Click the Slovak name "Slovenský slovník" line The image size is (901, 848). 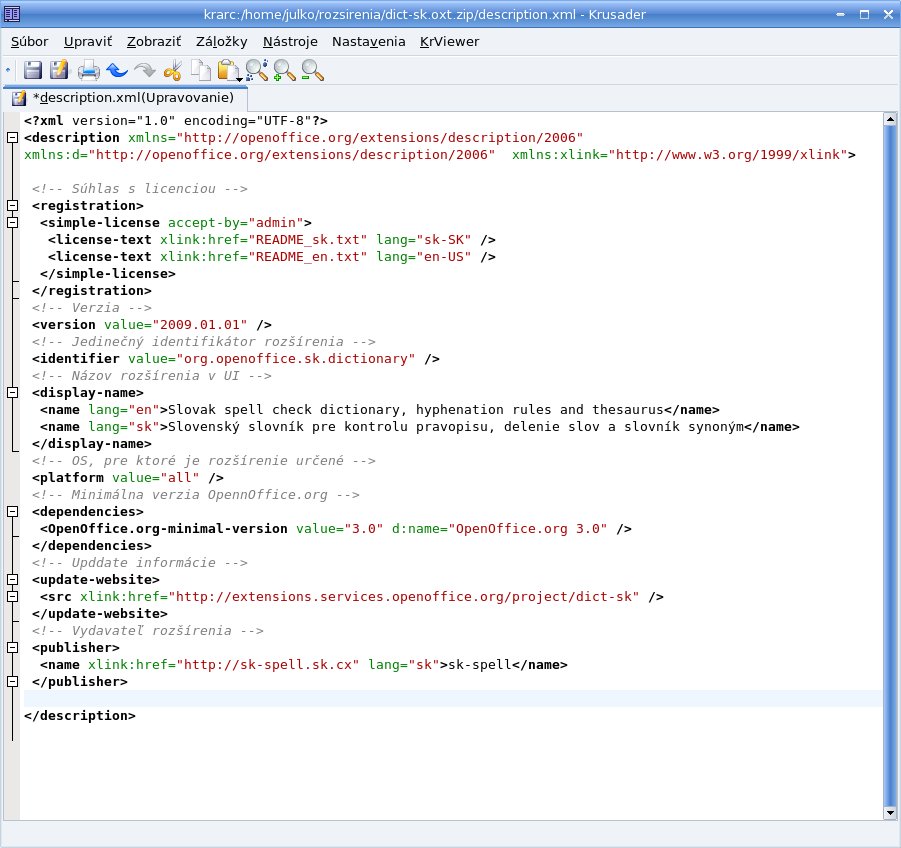pyautogui.click(x=419, y=427)
